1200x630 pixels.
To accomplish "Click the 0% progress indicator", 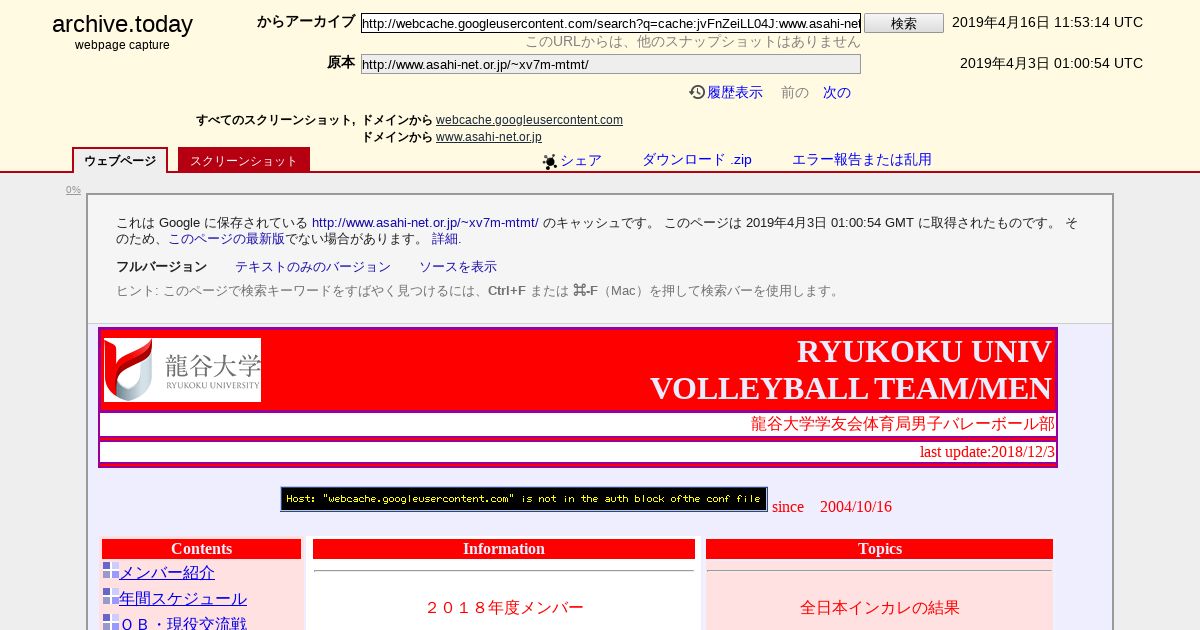I will 74,190.
